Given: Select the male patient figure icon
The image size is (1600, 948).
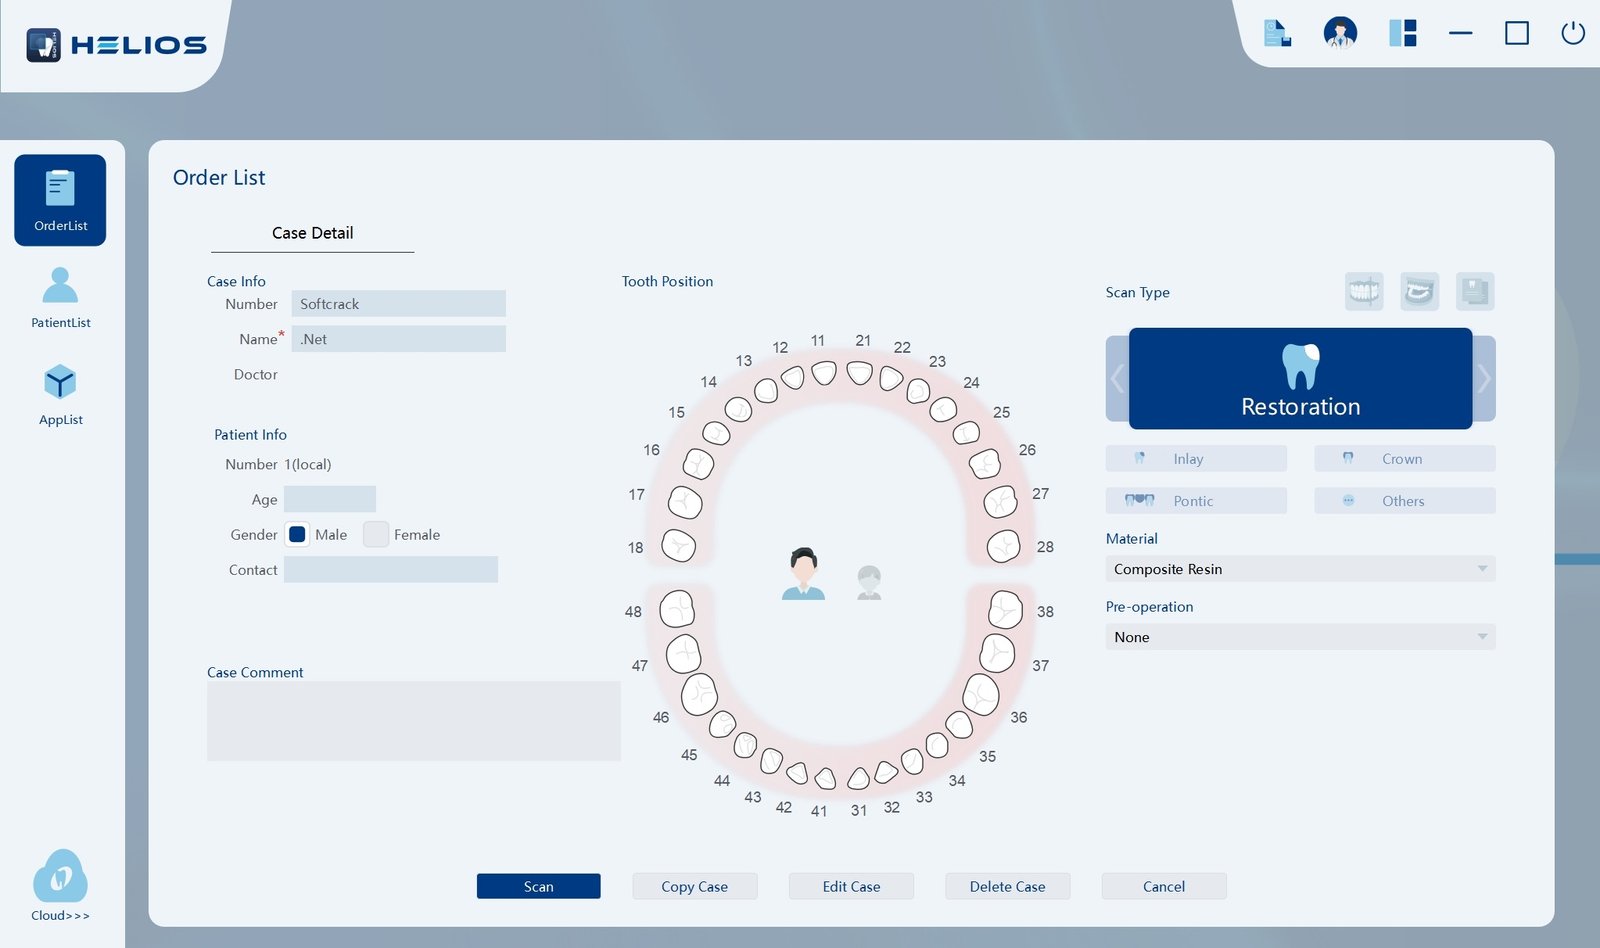Looking at the screenshot, I should (x=803, y=573).
